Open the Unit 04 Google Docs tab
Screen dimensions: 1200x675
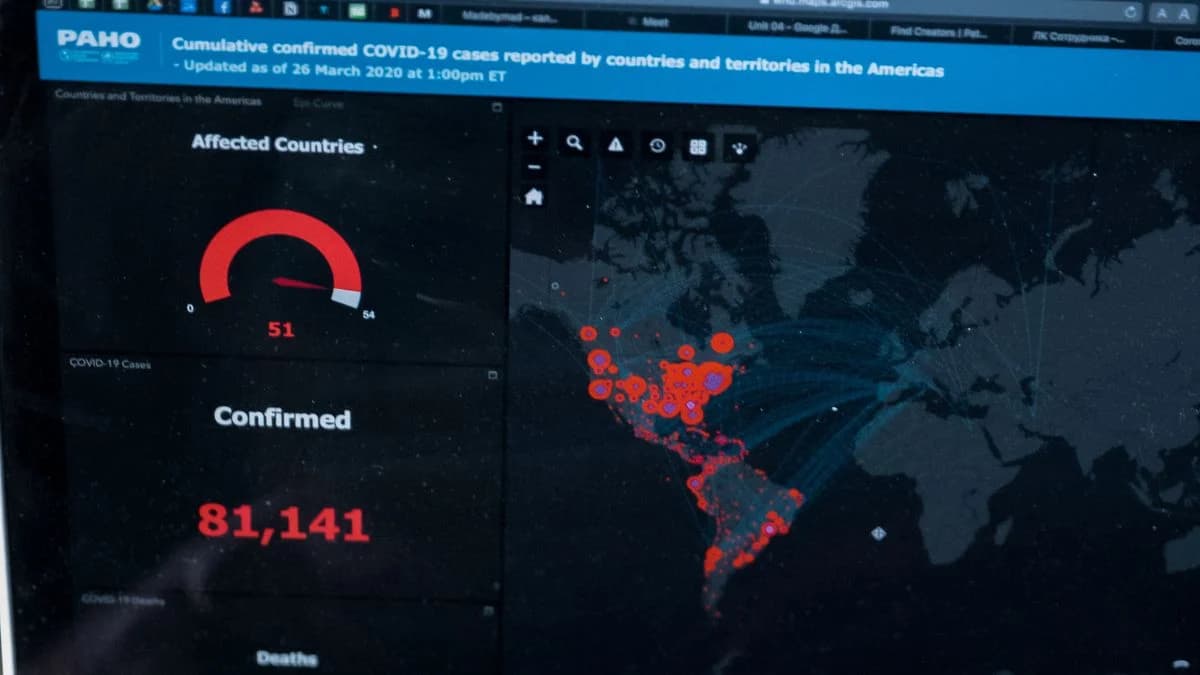tap(797, 27)
